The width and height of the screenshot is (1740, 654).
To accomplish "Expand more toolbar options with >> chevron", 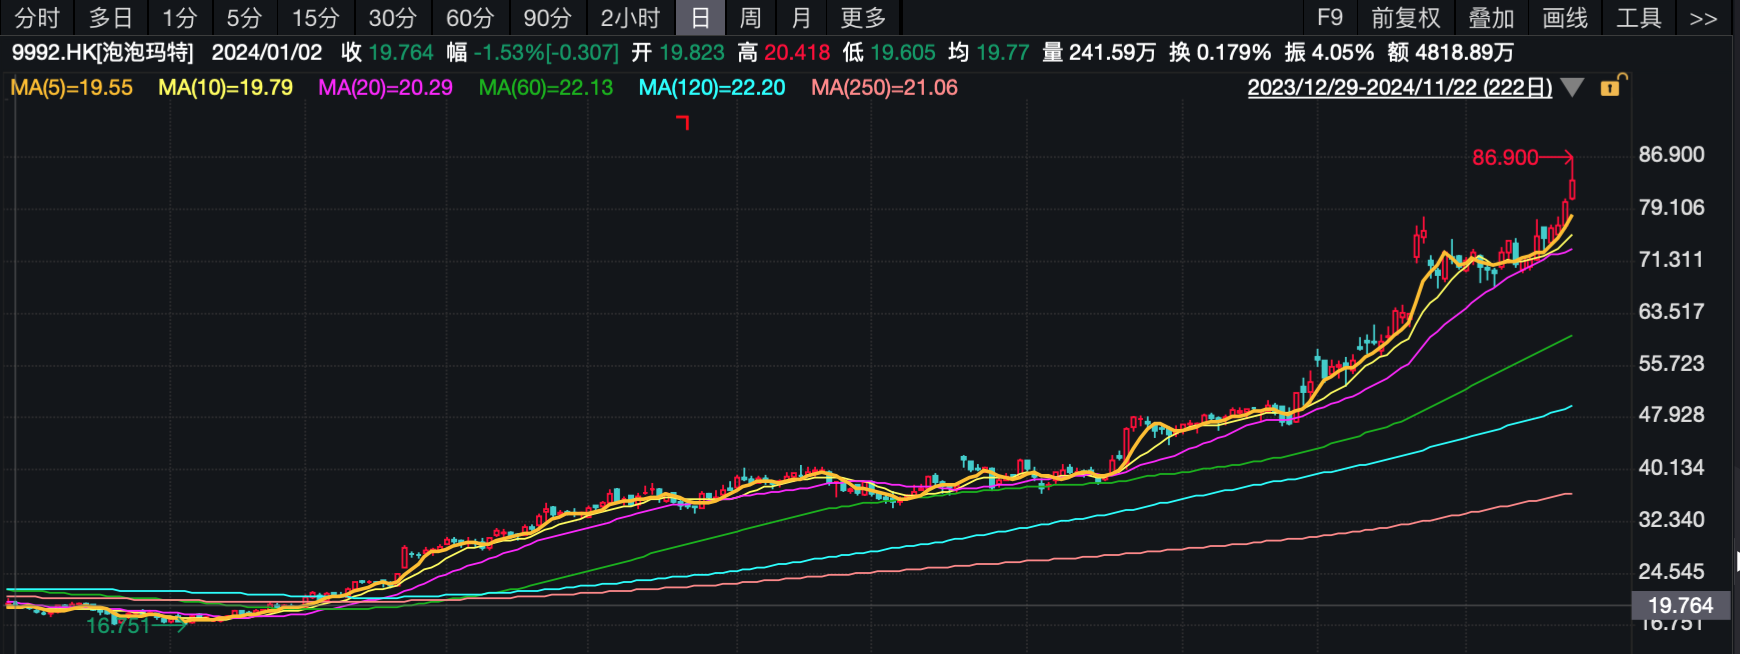I will 1703,18.
